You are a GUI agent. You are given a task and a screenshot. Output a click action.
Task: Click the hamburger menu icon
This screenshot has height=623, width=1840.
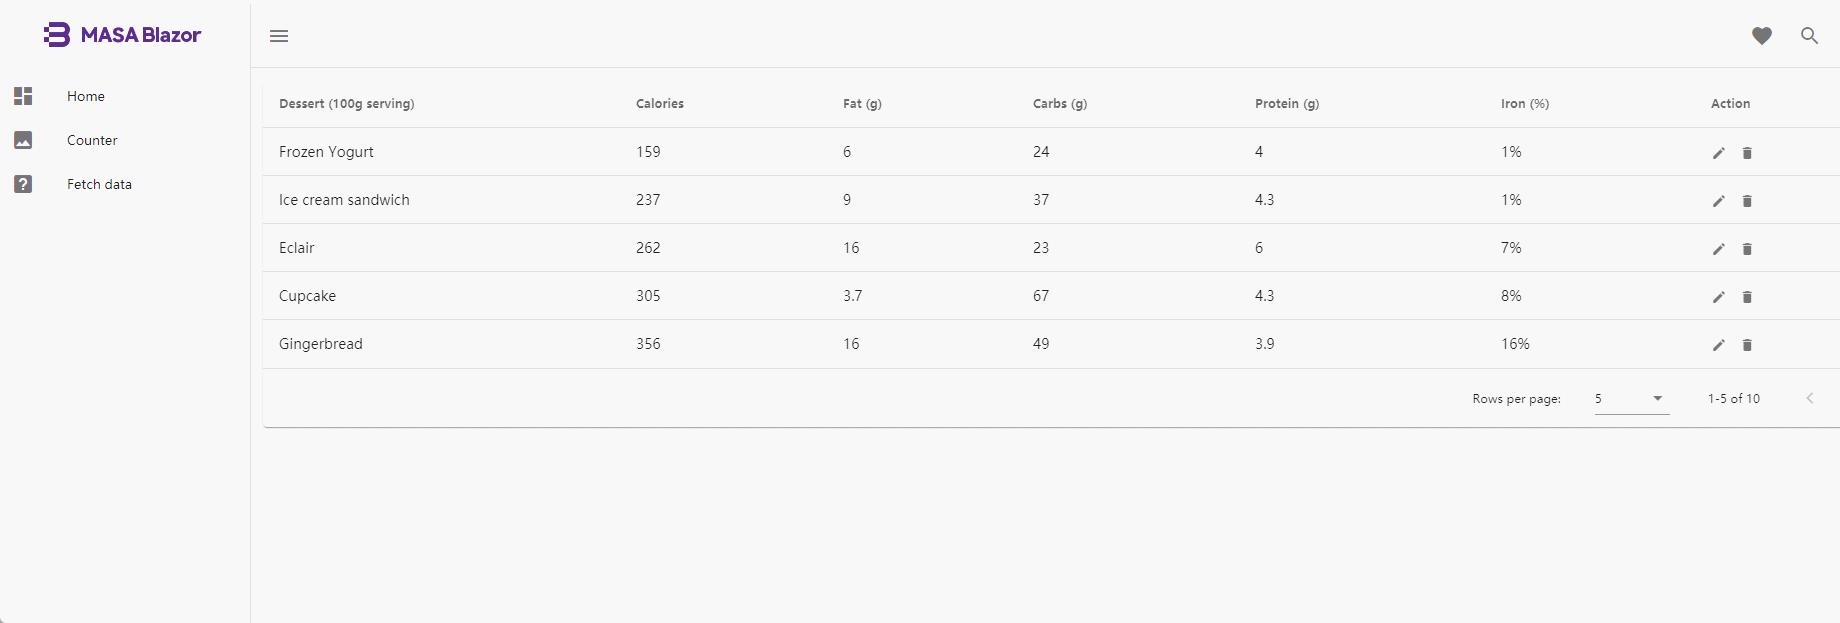[279, 36]
